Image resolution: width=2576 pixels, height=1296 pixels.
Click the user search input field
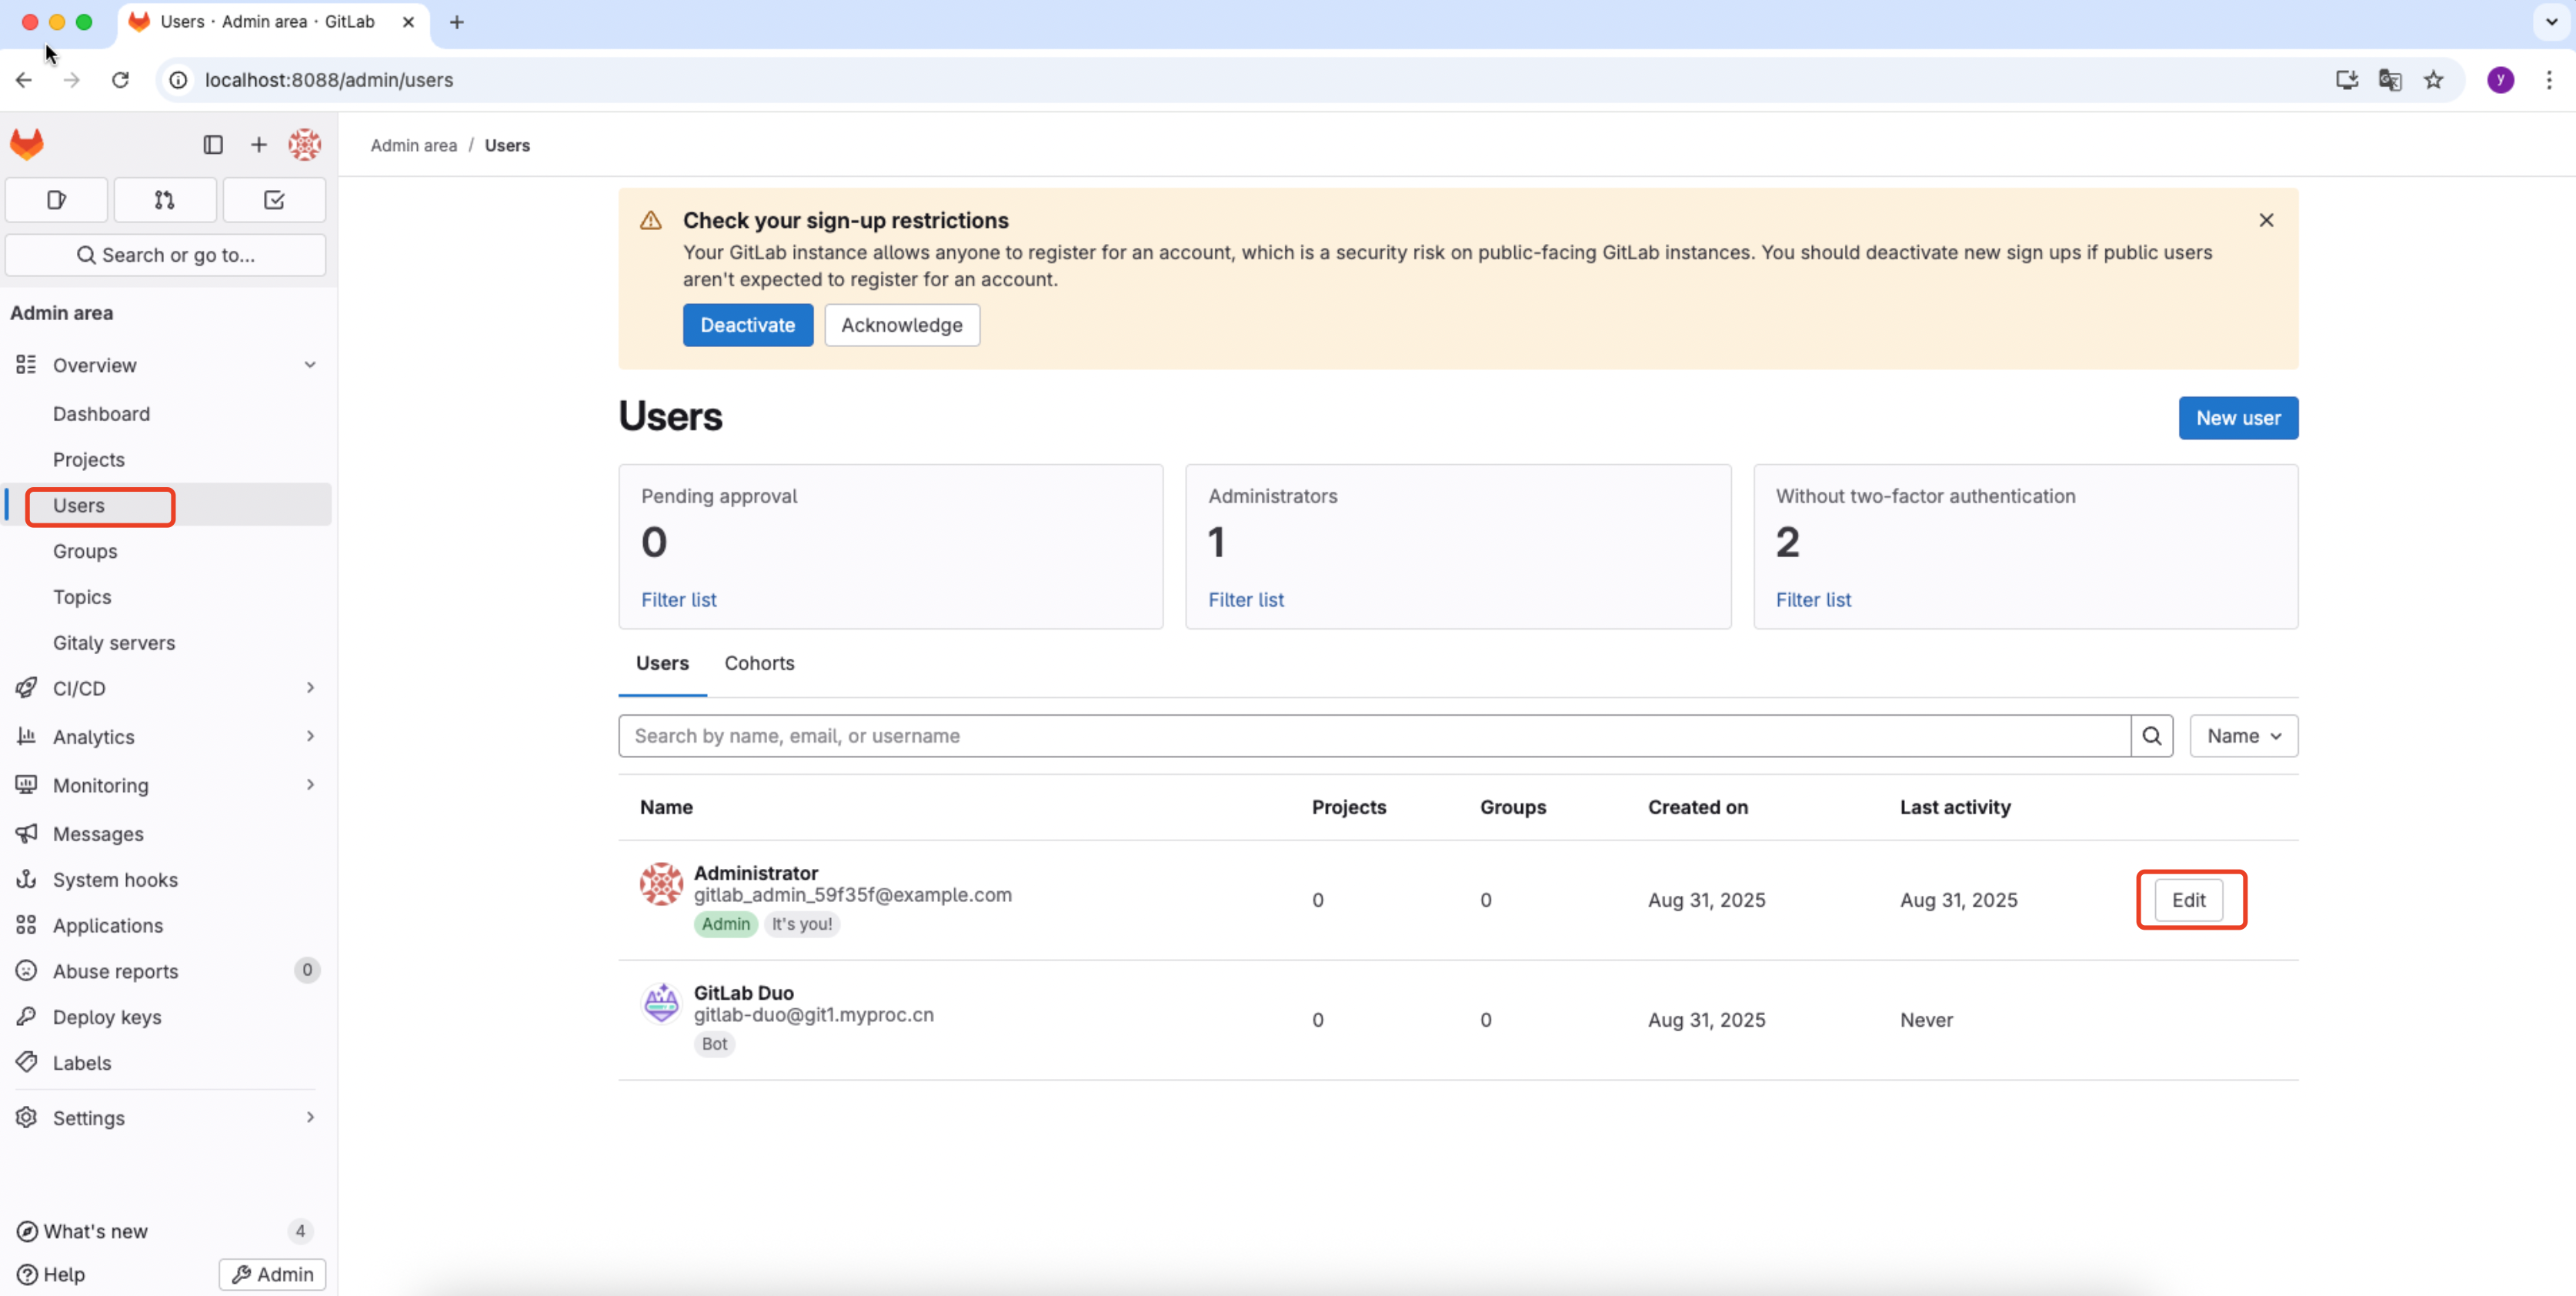1373,736
